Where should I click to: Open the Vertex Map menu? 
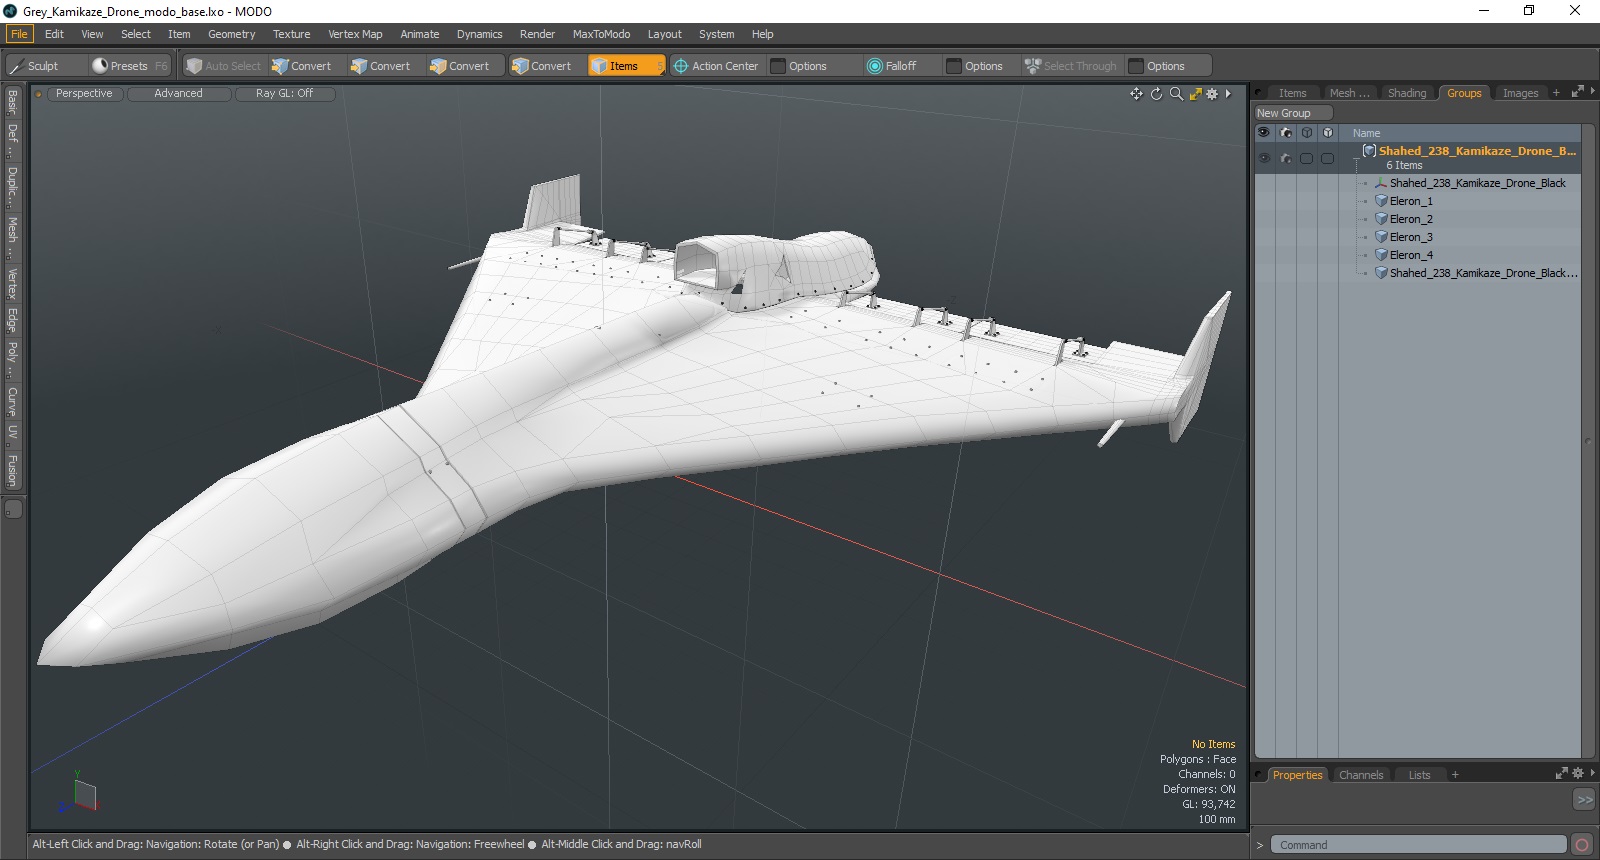coord(355,34)
